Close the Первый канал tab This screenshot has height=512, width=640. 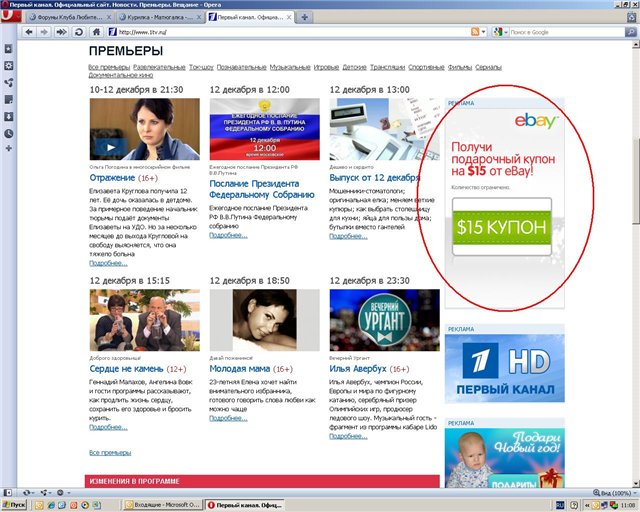(289, 18)
